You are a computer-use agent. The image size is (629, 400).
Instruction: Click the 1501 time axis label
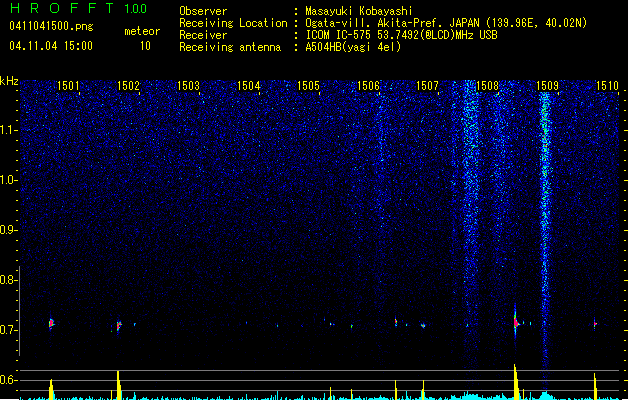click(x=68, y=85)
